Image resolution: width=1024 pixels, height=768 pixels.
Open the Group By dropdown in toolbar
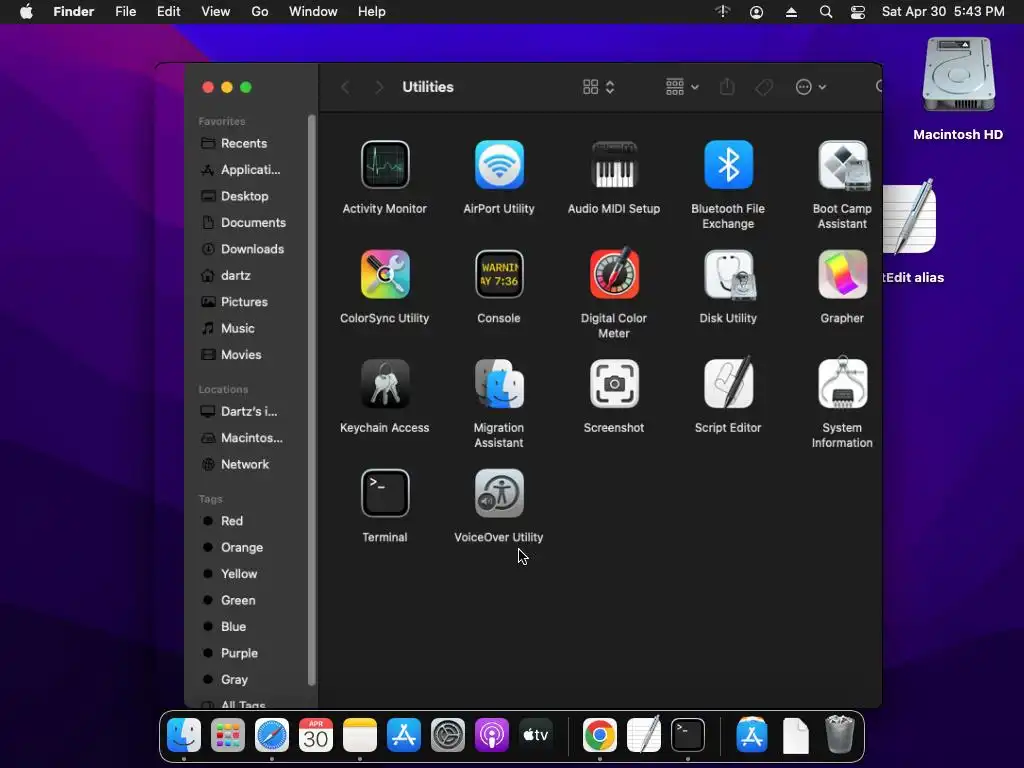click(x=682, y=87)
